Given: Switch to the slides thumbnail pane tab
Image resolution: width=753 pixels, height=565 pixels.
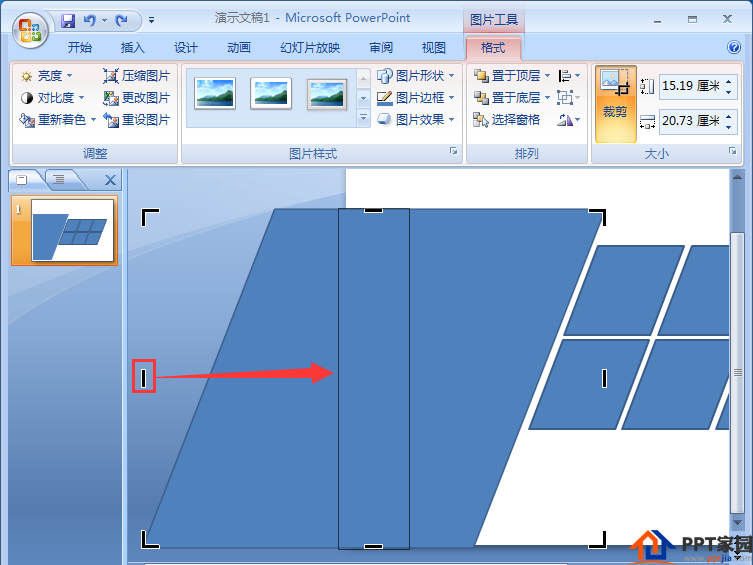Looking at the screenshot, I should point(22,180).
